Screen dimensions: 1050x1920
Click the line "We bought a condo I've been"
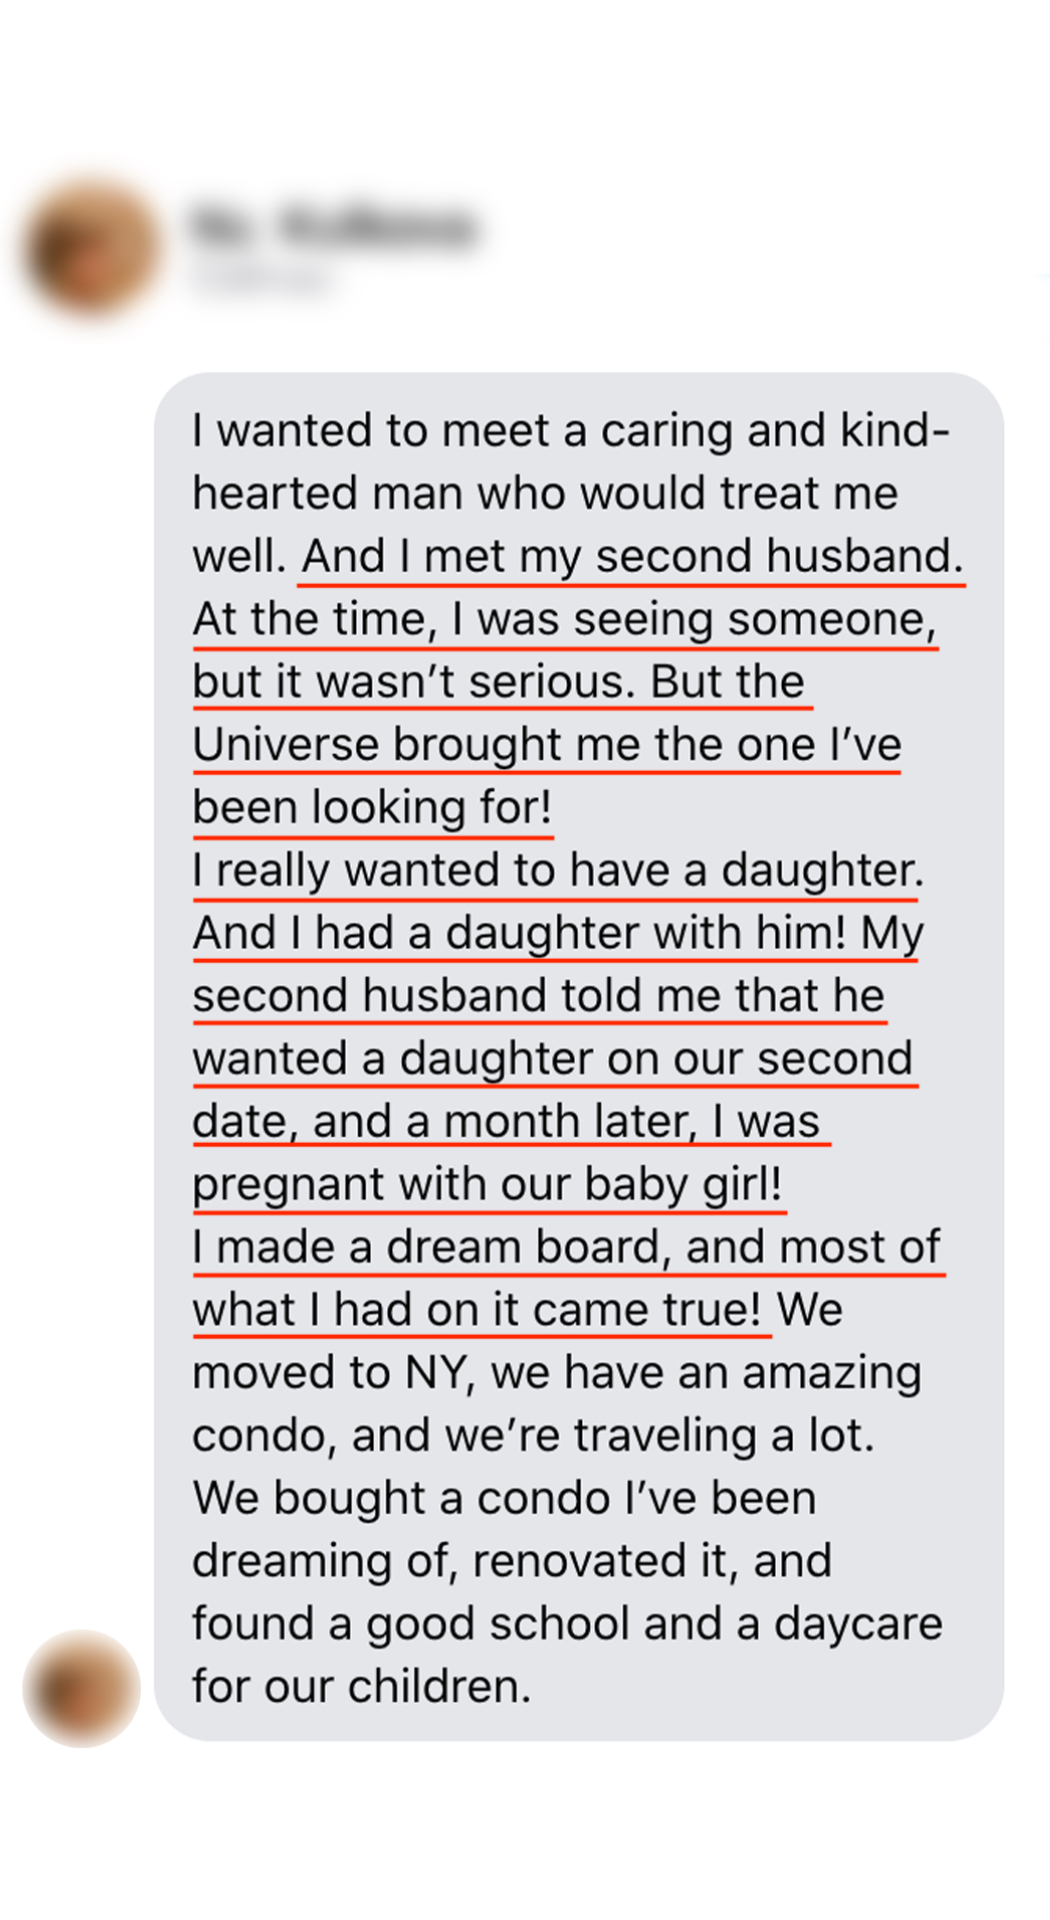(504, 1499)
